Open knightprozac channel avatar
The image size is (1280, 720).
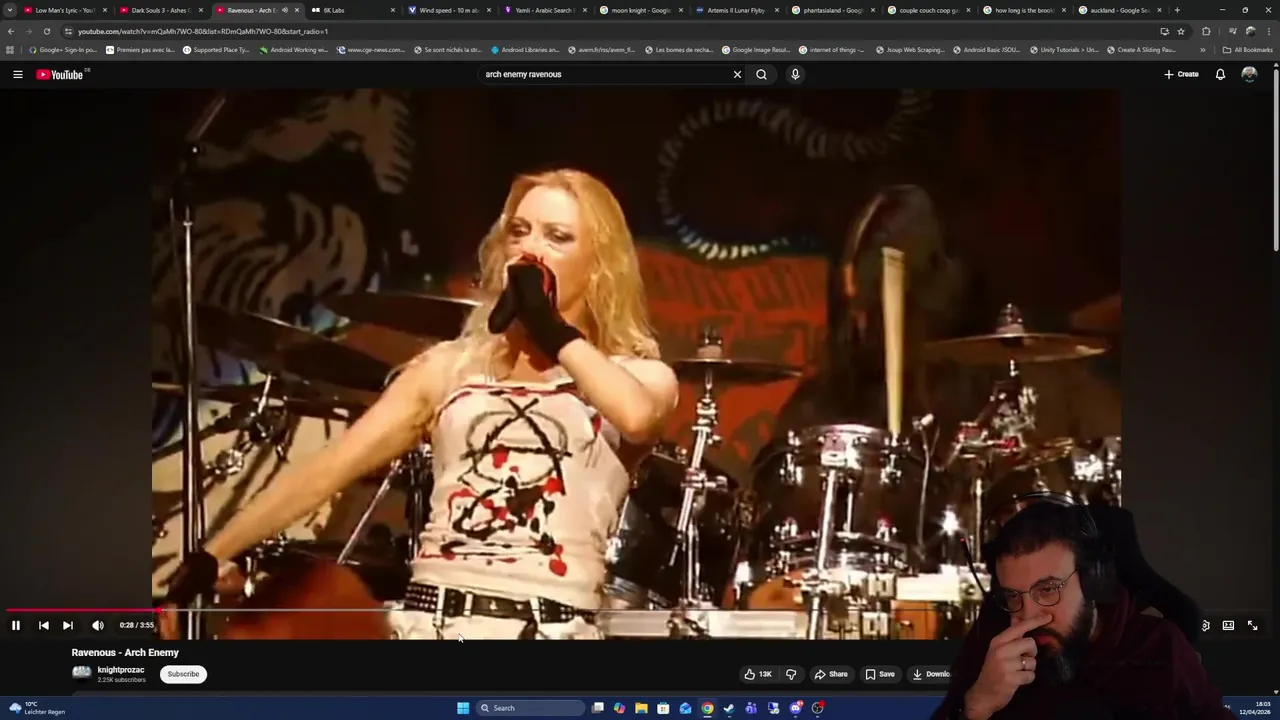[x=82, y=673]
